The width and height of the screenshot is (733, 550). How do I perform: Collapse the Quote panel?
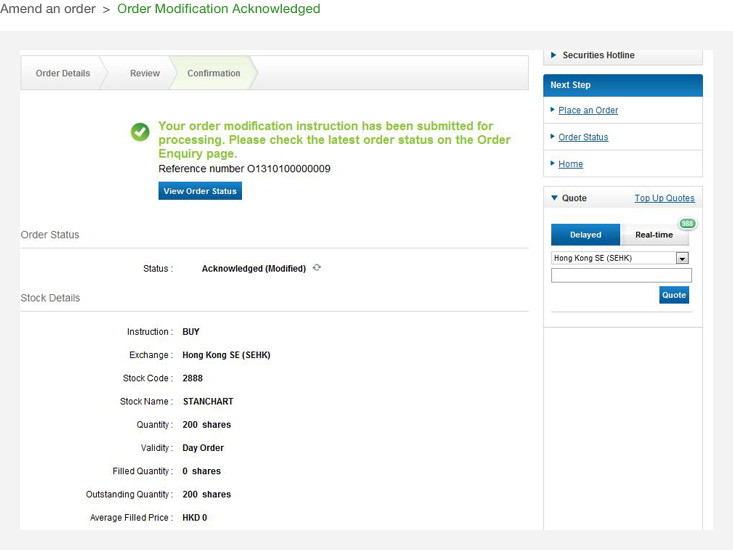[554, 198]
